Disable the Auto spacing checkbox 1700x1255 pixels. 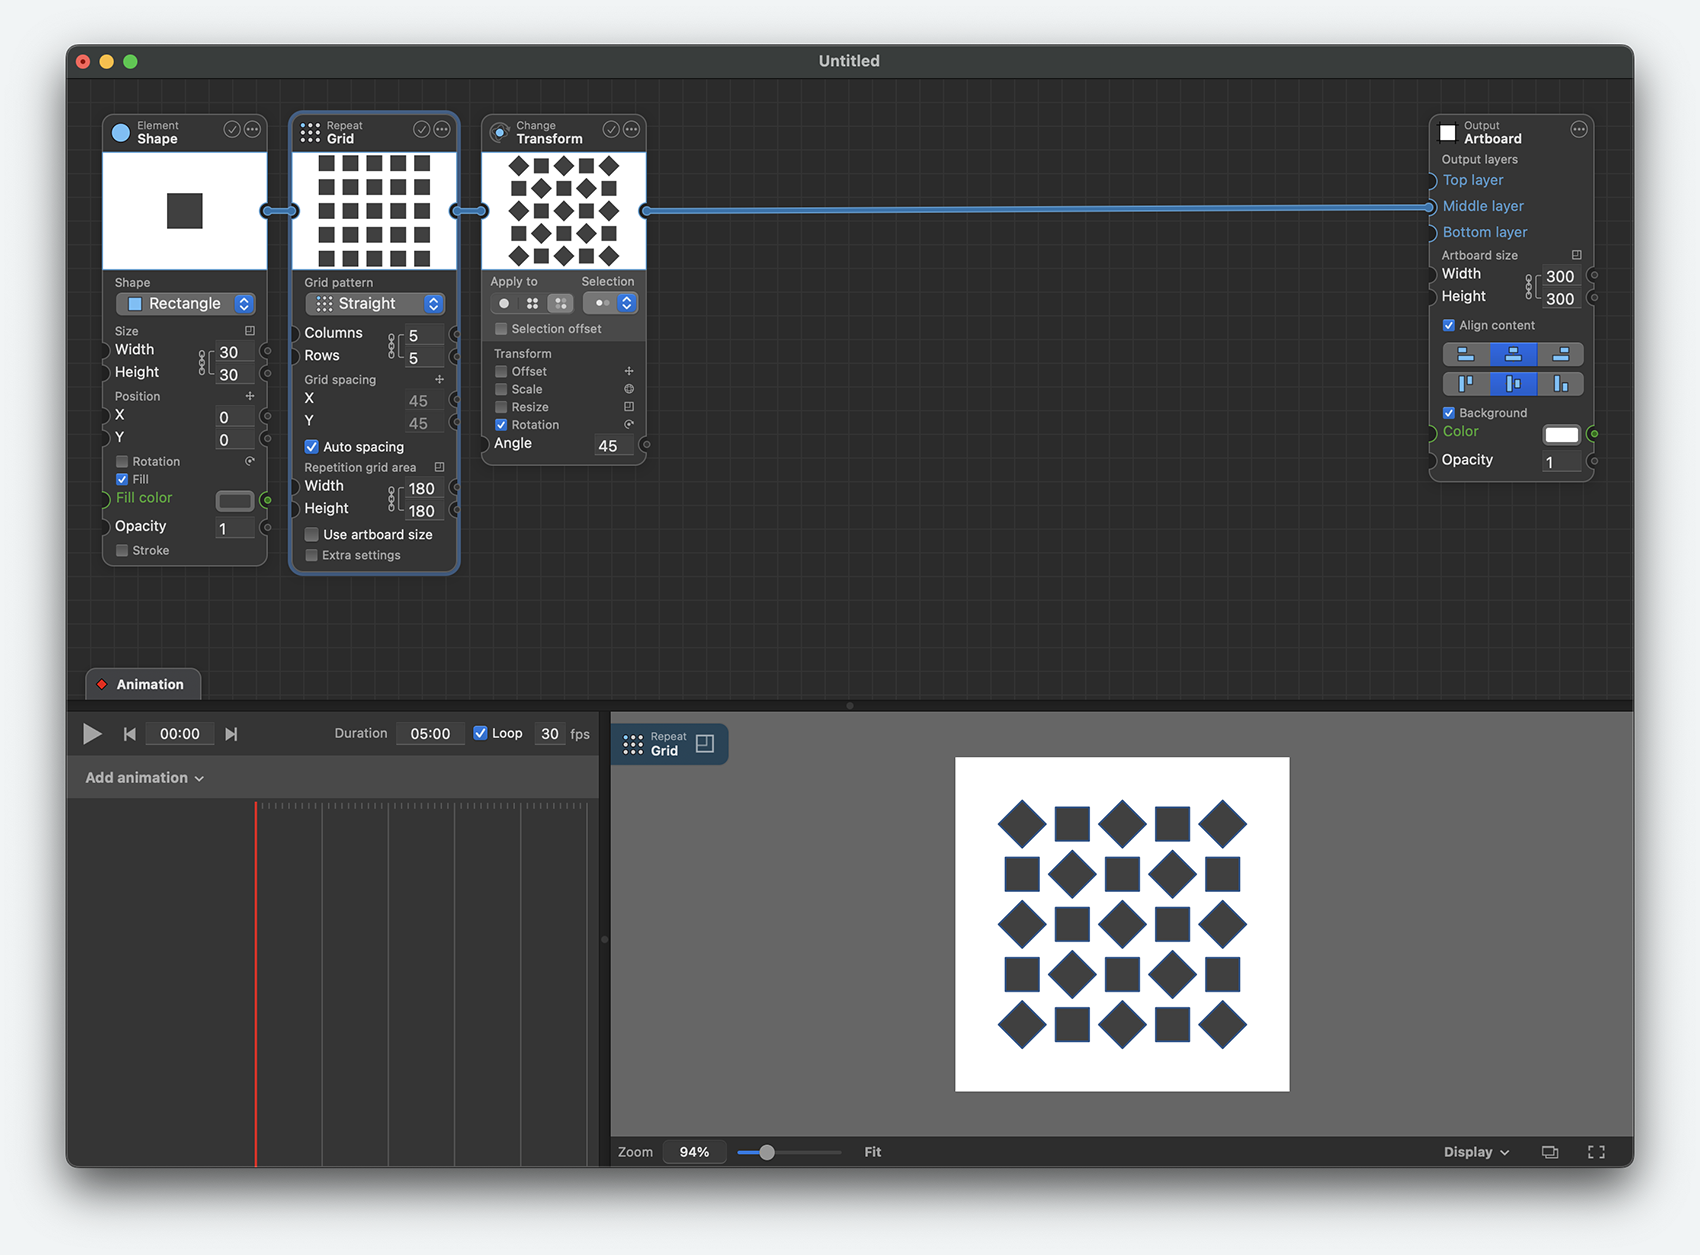pyautogui.click(x=312, y=447)
